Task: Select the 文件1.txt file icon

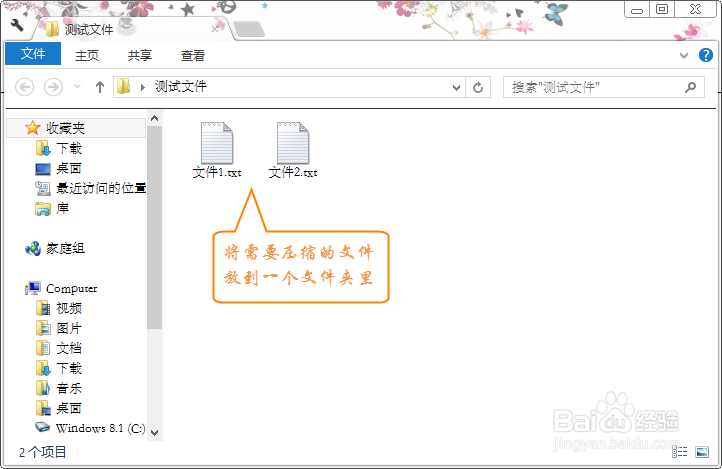Action: click(217, 143)
